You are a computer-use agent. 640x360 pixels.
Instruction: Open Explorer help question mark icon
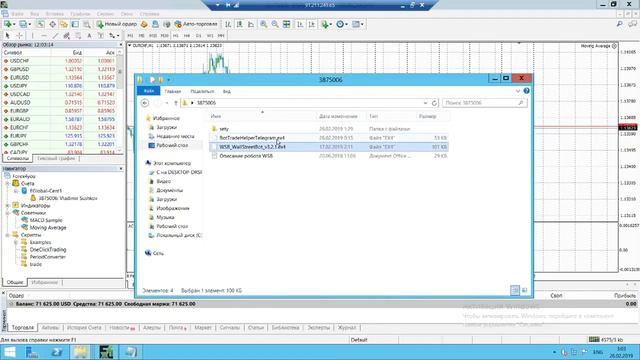tap(527, 91)
